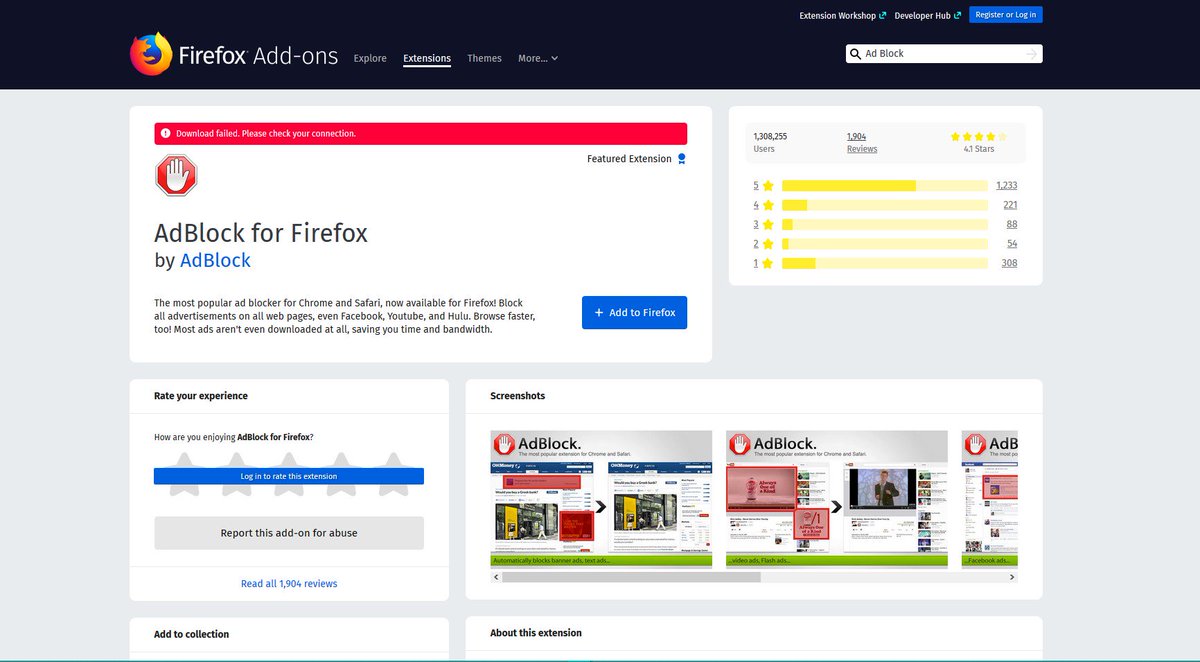This screenshot has height=662, width=1200.
Task: Click the Firefox Add-ons logo
Action: point(234,54)
